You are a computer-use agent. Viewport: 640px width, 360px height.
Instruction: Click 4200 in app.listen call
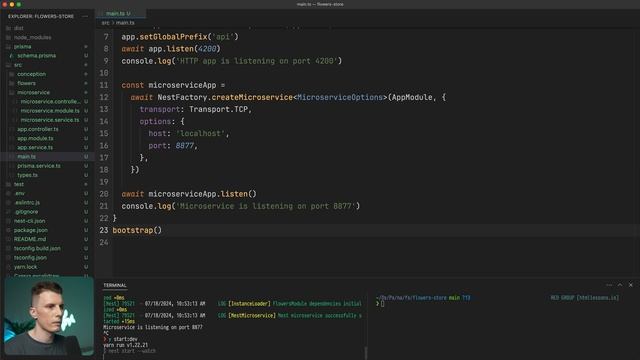pos(207,49)
